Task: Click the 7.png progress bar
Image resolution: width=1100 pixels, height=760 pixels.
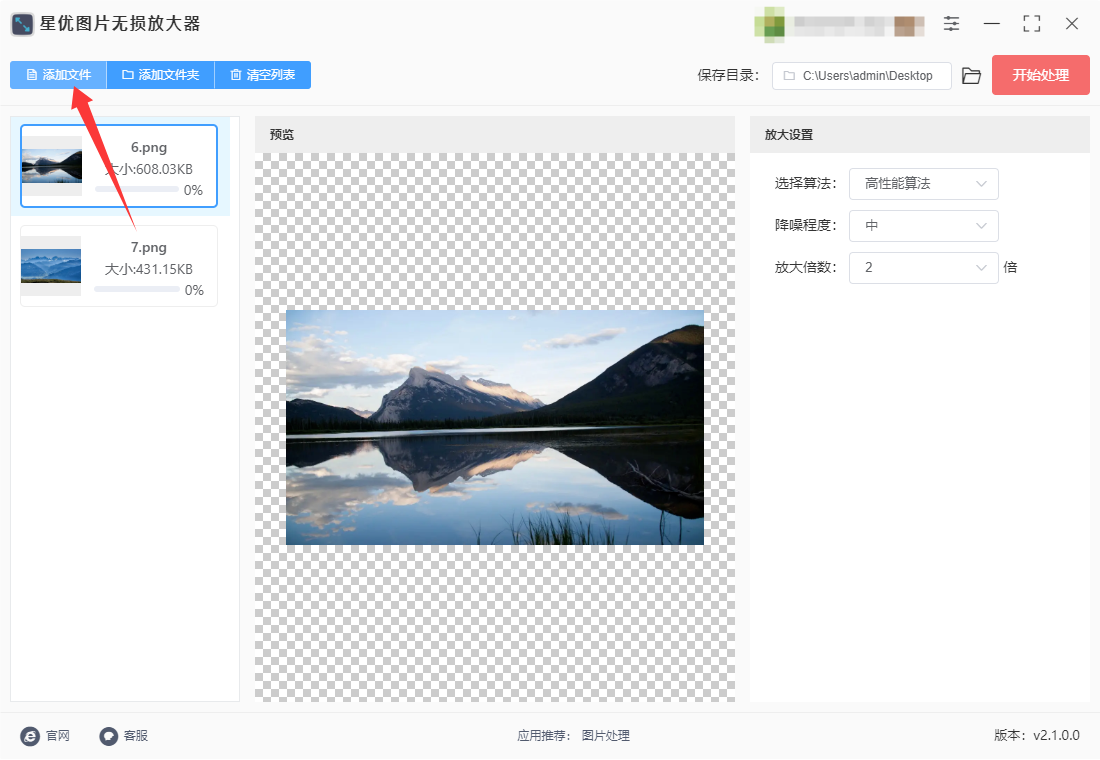Action: [136, 289]
